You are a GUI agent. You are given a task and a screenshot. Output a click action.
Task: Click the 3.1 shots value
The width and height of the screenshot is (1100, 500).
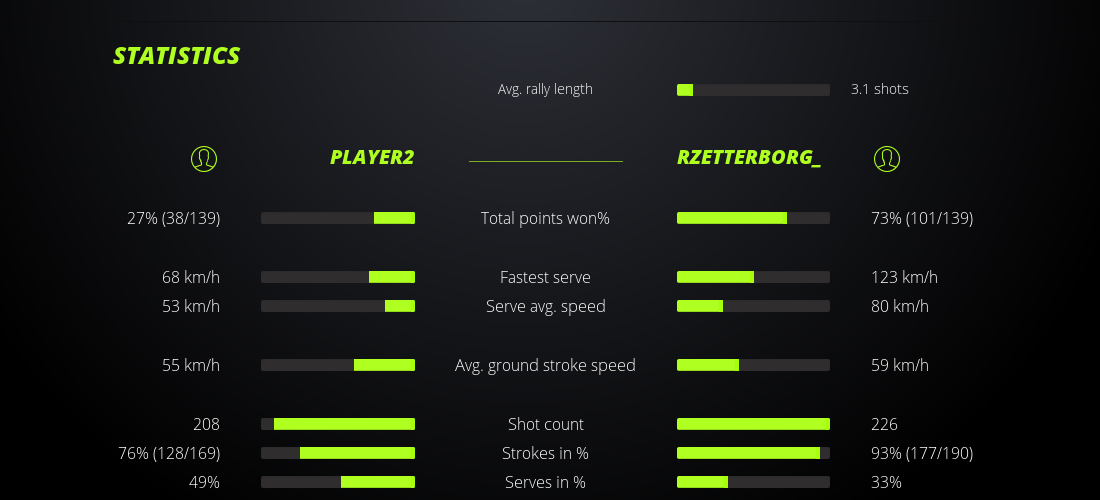coord(879,89)
